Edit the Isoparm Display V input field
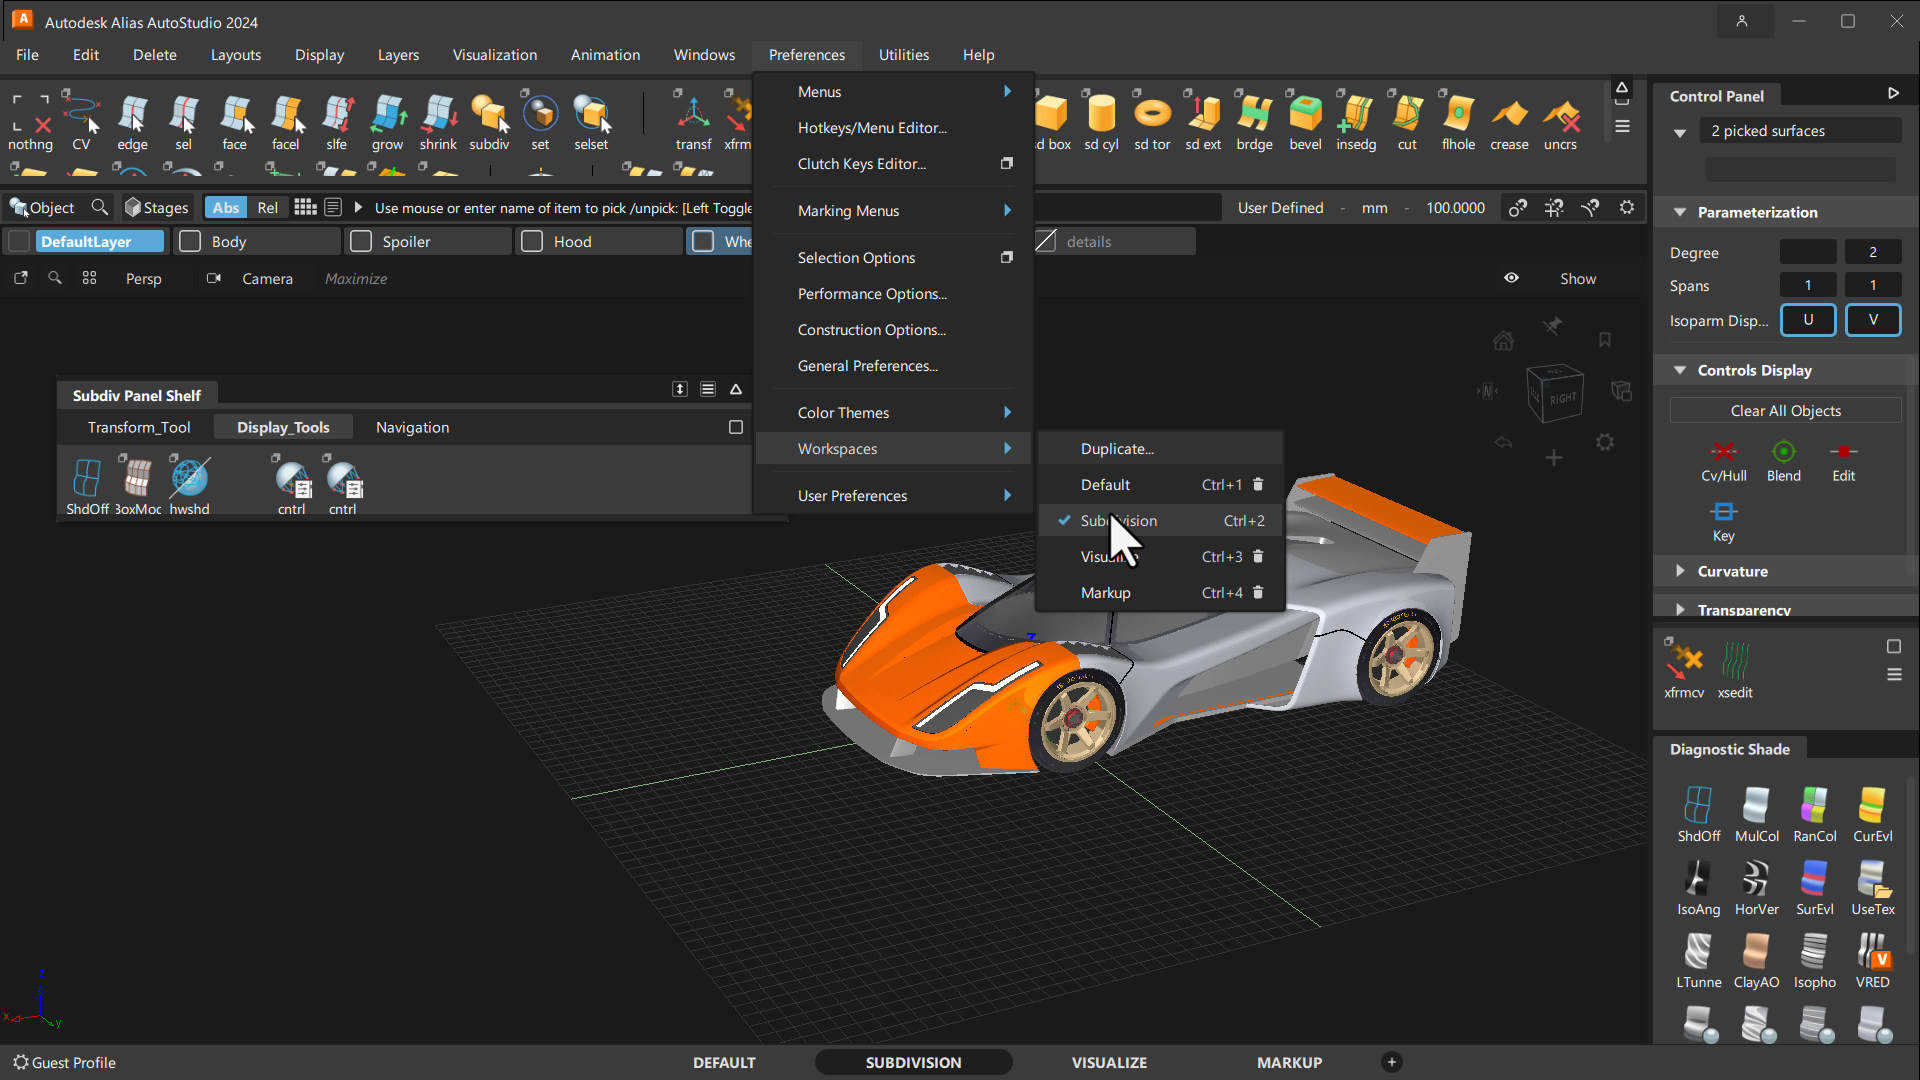The height and width of the screenshot is (1080, 1920). pyautogui.click(x=1871, y=320)
